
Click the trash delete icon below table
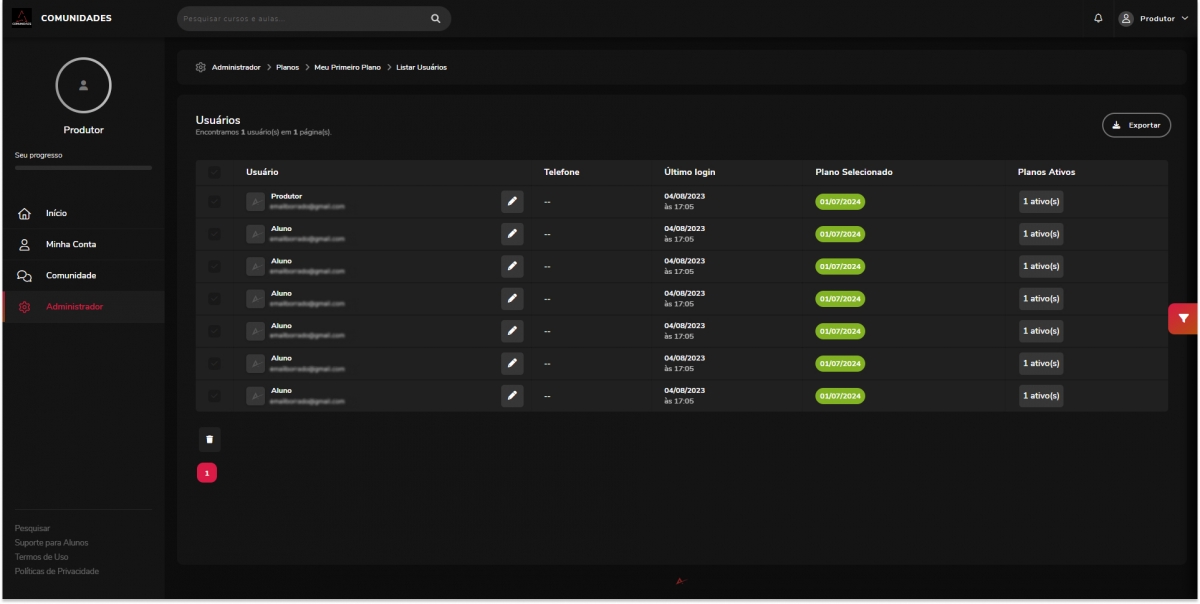pyautogui.click(x=209, y=439)
